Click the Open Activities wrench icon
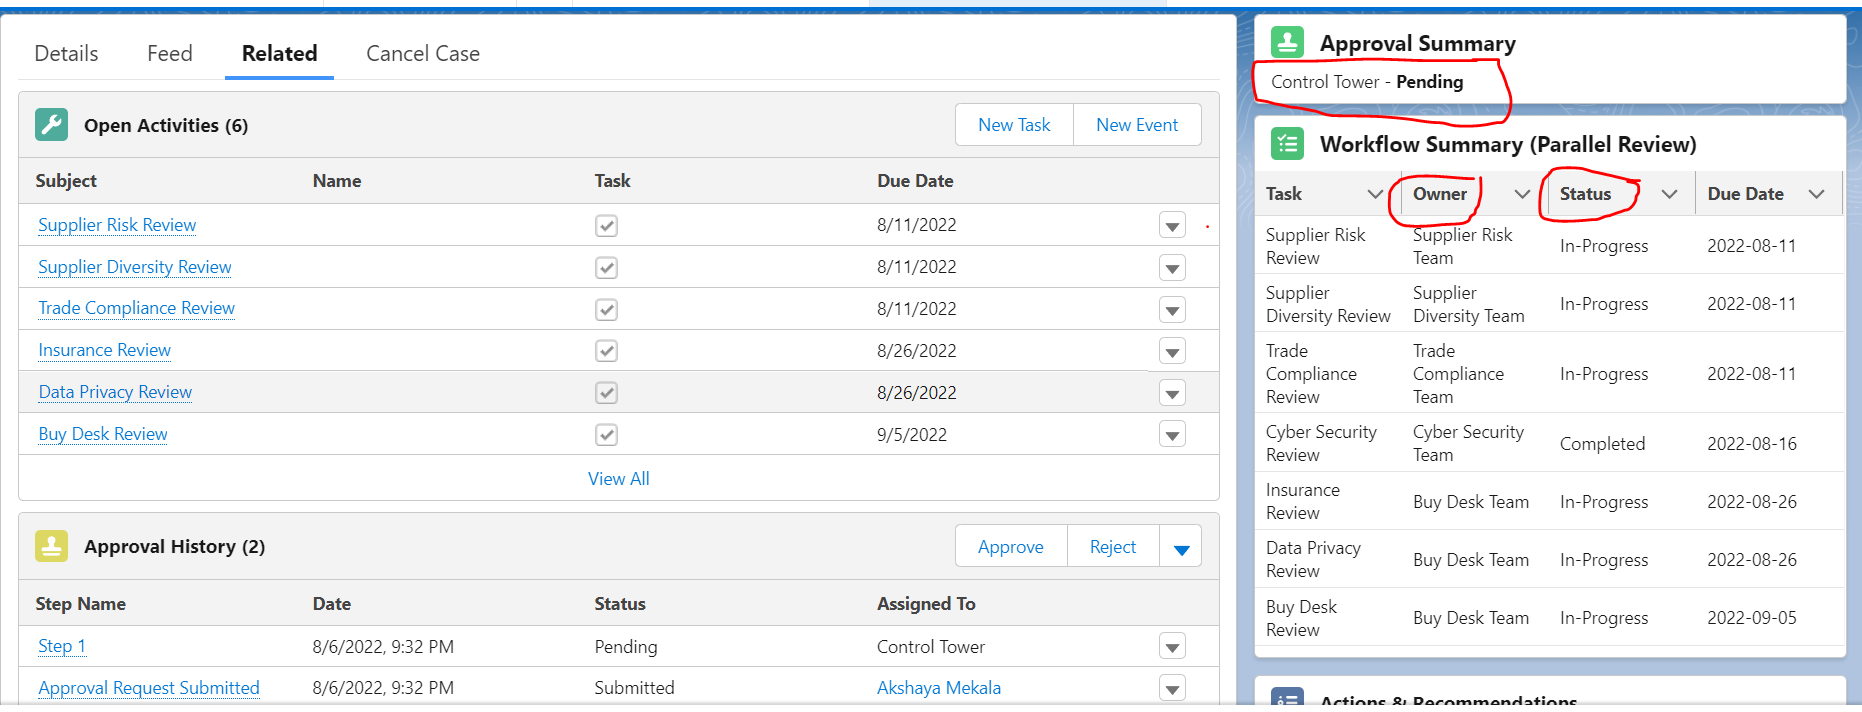 pos(51,125)
